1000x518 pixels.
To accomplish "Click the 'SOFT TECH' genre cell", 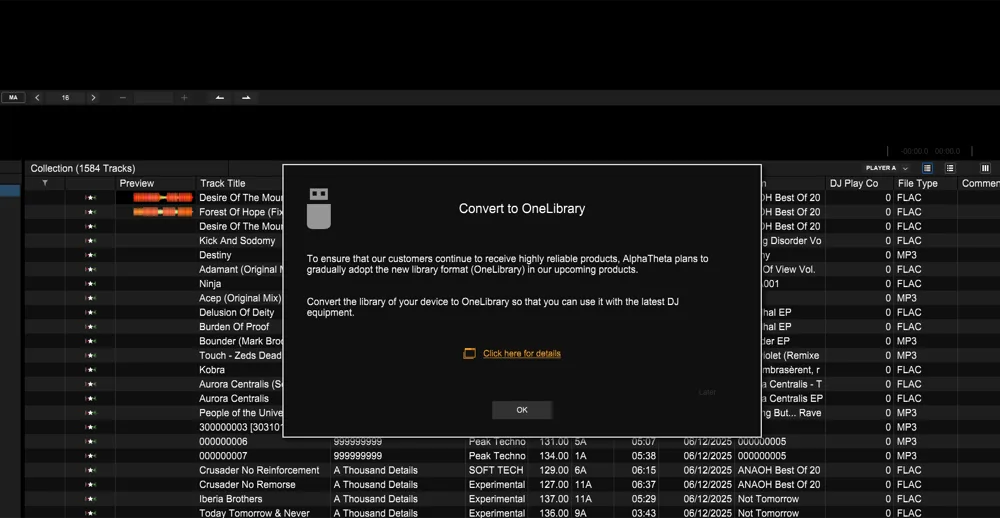I will pyautogui.click(x=496, y=470).
